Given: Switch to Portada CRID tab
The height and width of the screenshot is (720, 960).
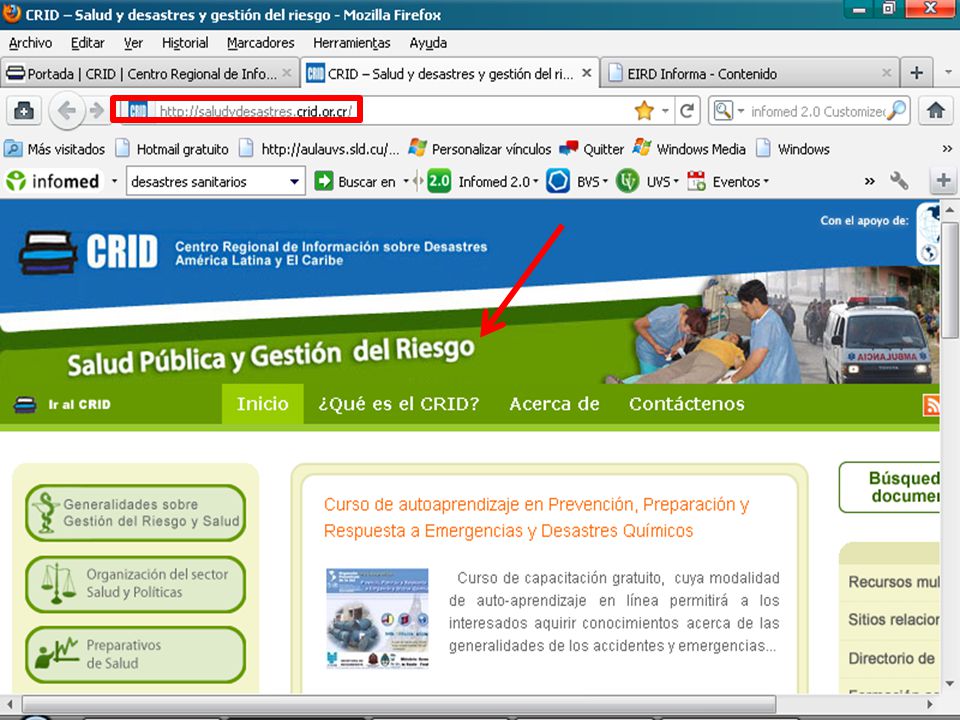Looking at the screenshot, I should click(149, 73).
